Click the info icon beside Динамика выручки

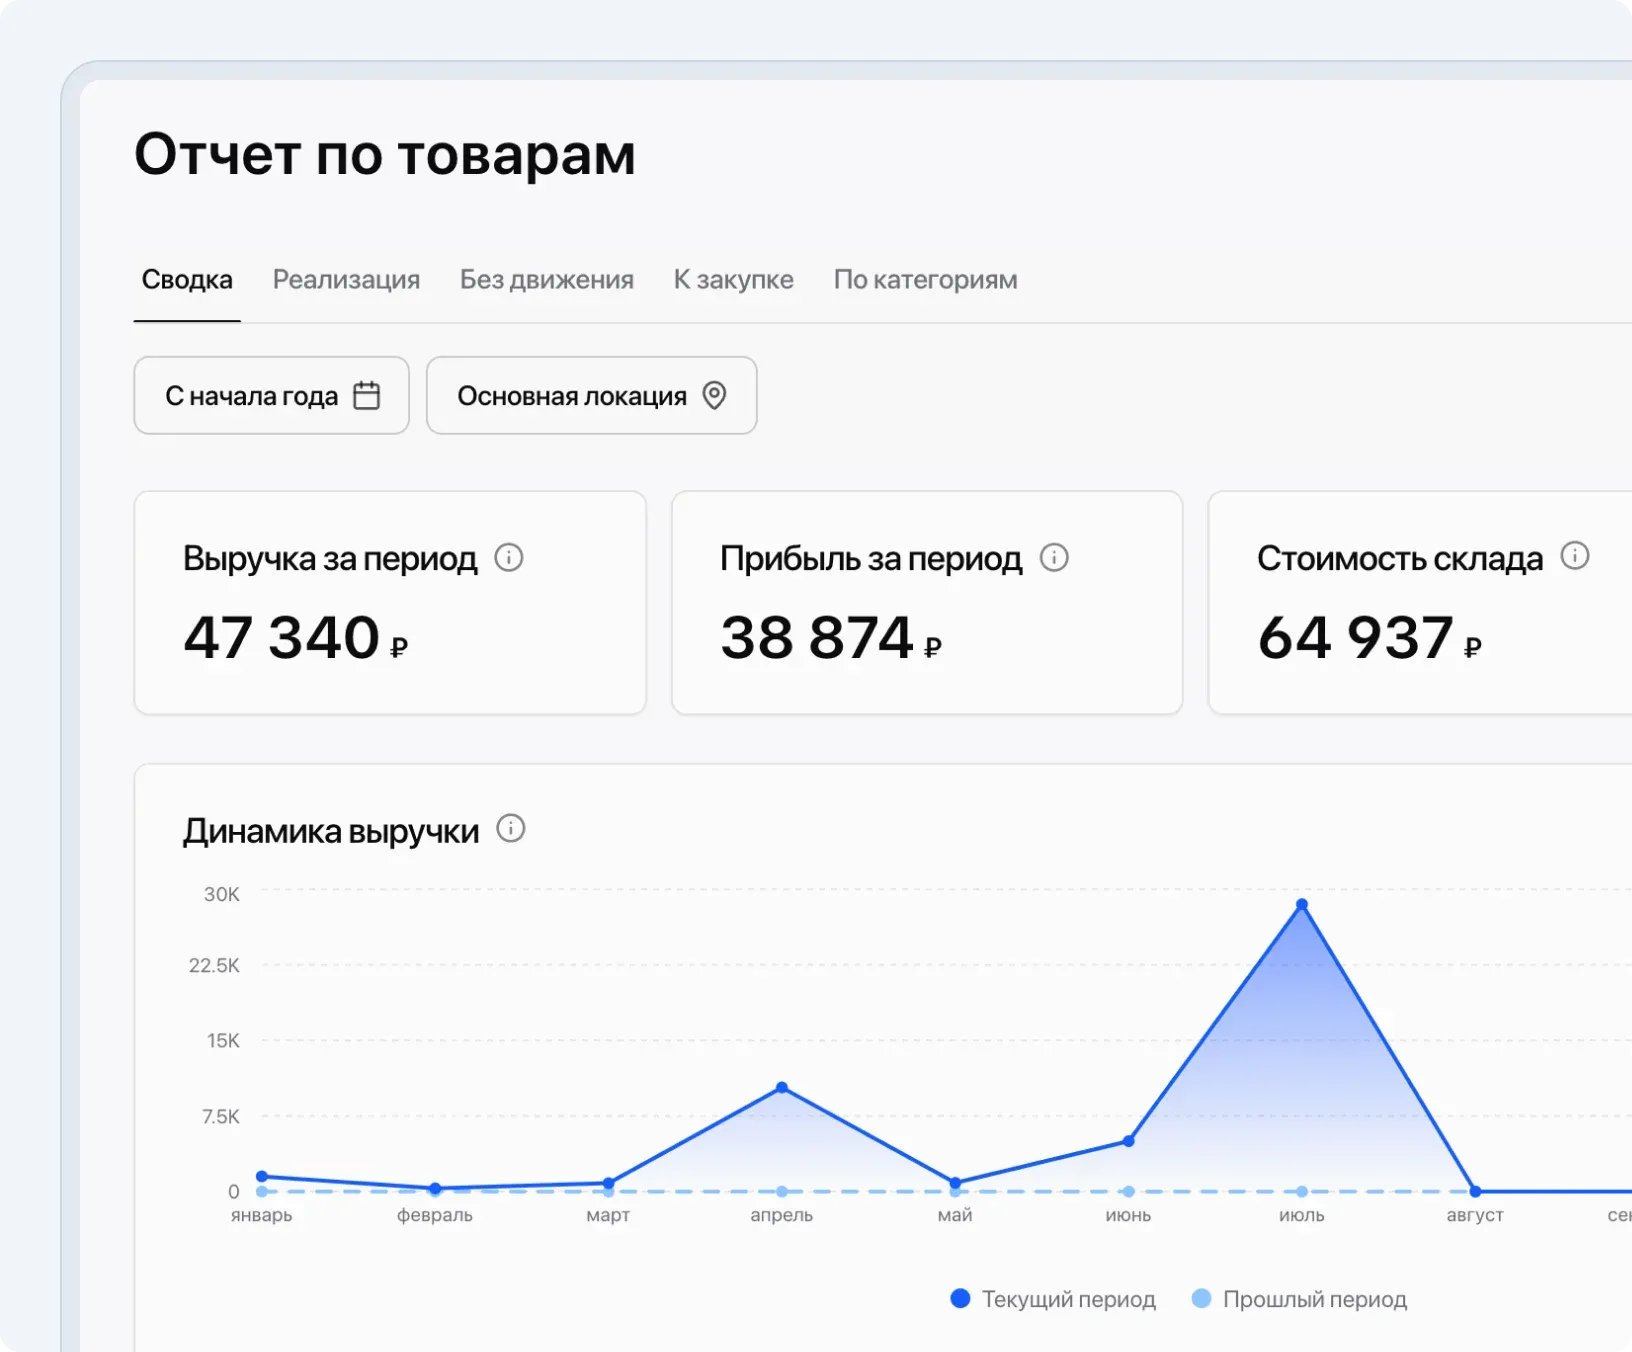[x=513, y=828]
